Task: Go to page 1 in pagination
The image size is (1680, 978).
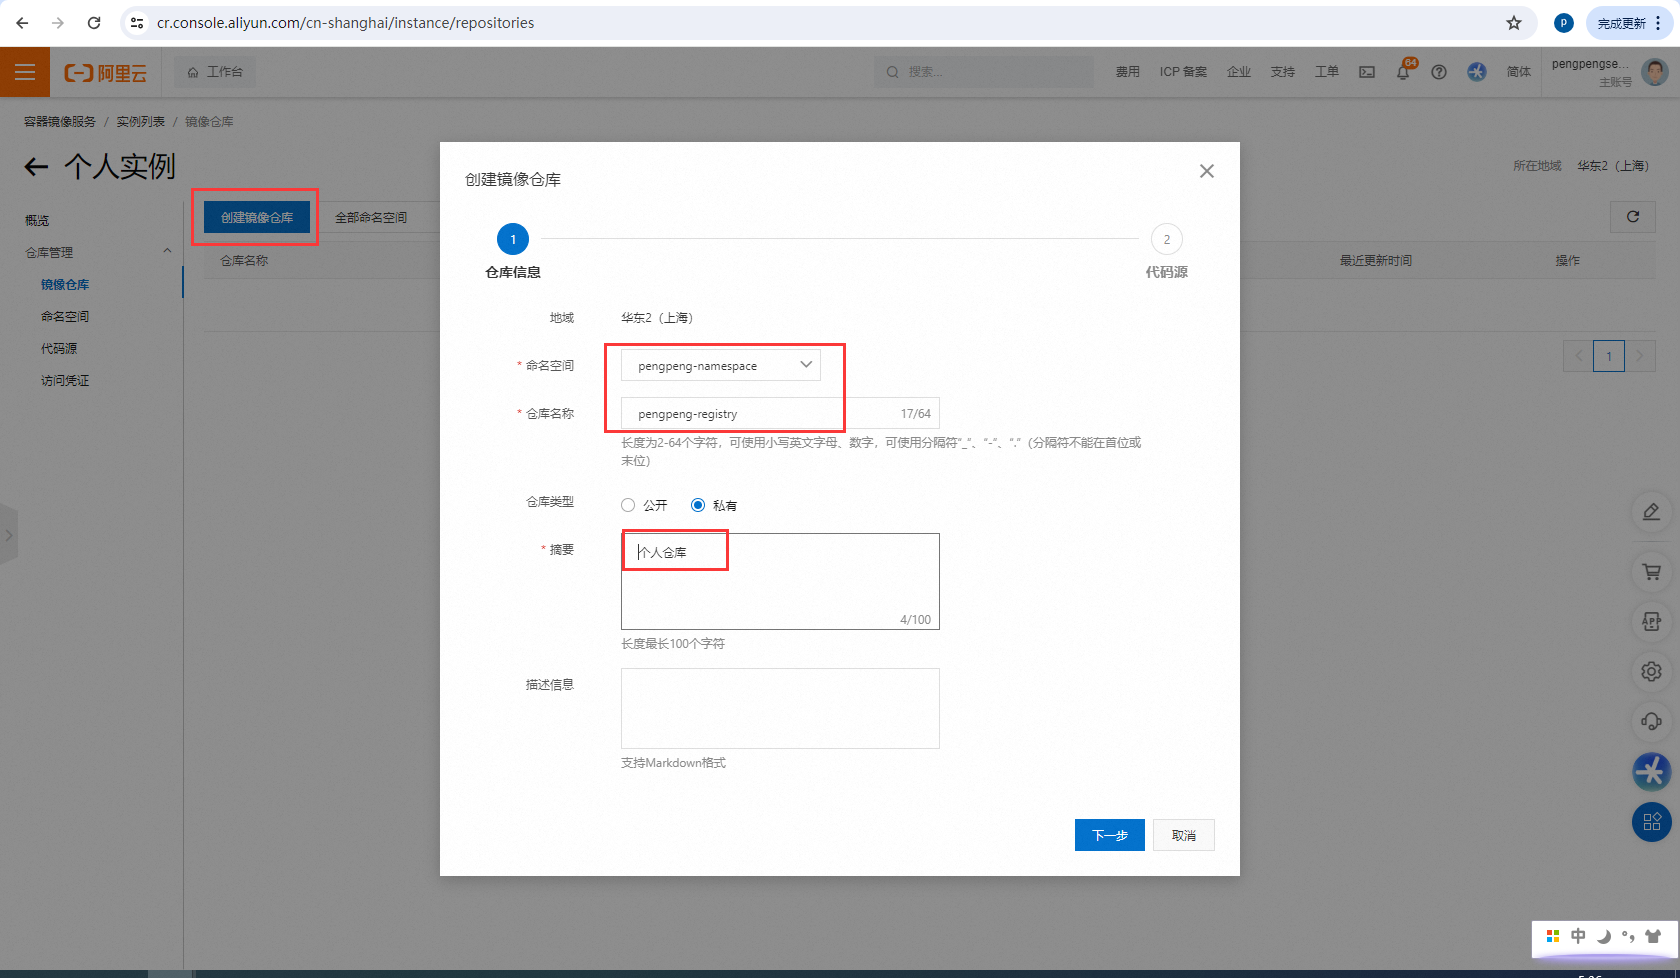Action: (1609, 356)
